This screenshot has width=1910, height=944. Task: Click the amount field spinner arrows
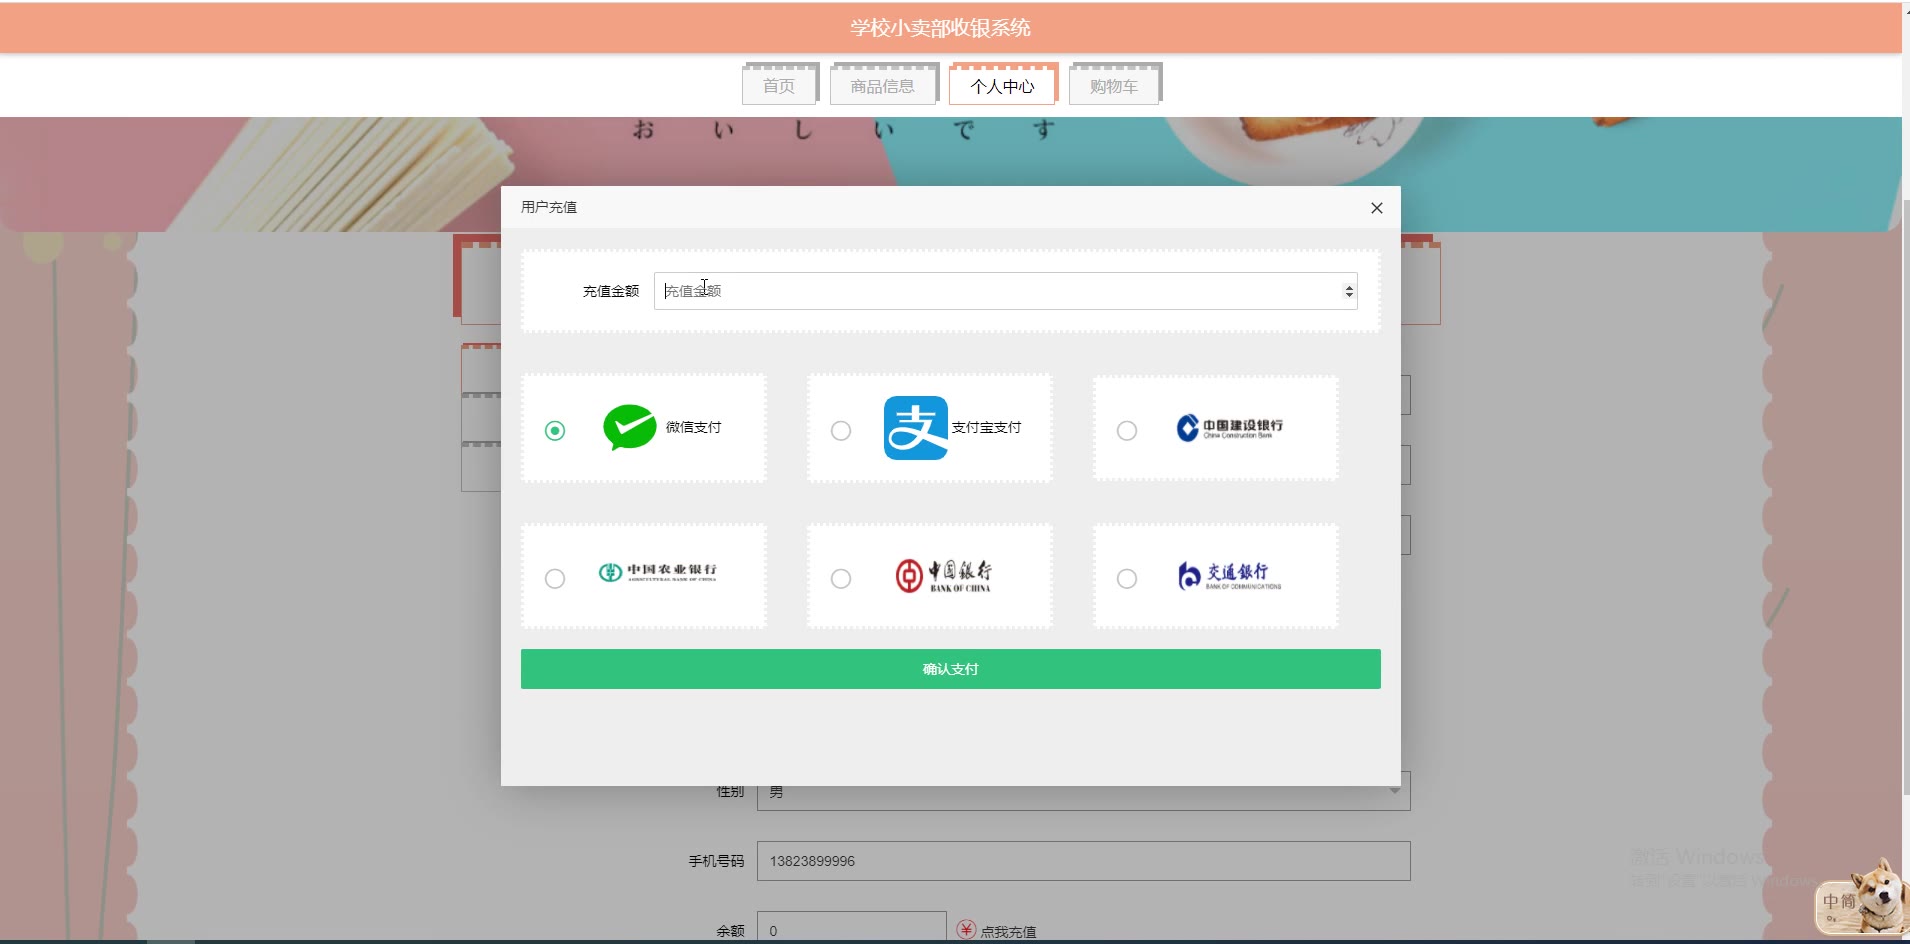click(x=1349, y=291)
